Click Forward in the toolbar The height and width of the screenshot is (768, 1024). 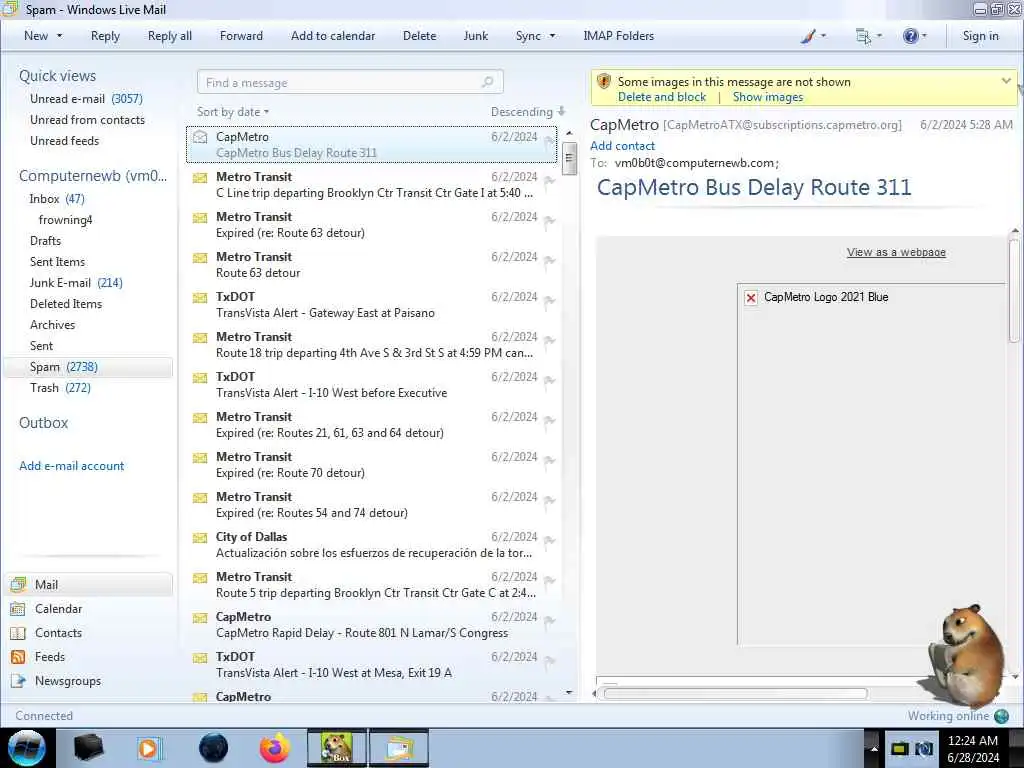241,36
